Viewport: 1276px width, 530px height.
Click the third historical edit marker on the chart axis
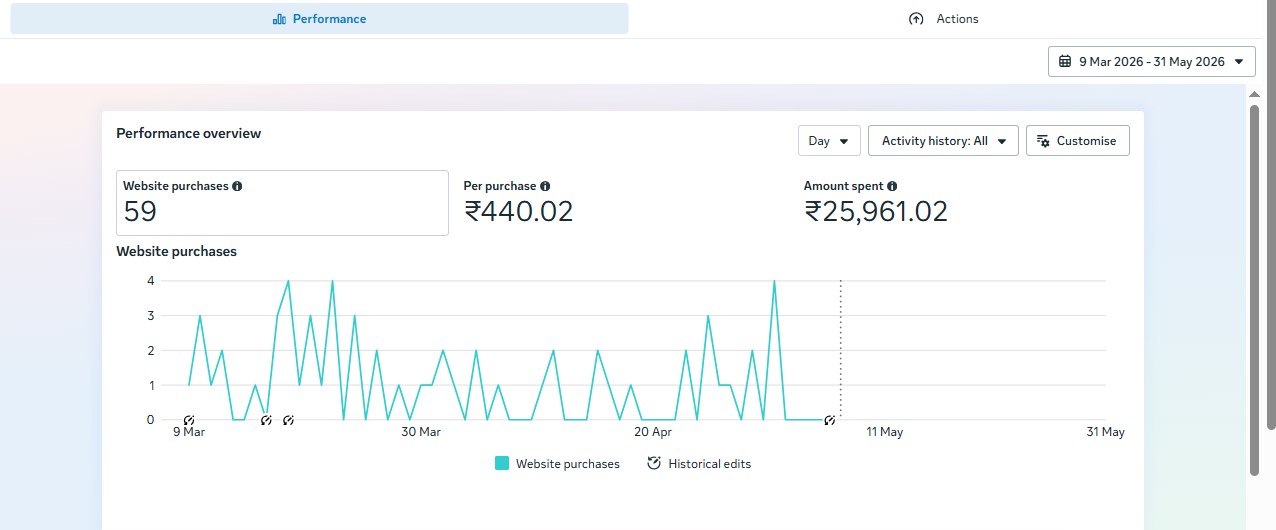click(x=288, y=420)
